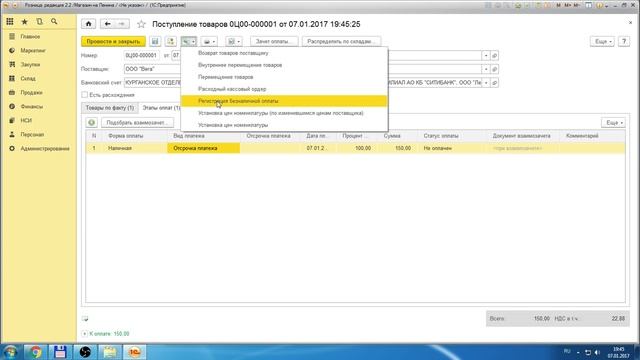This screenshot has width=640, height=360.
Task: Click the Банковский счет input field
Action: [153, 83]
